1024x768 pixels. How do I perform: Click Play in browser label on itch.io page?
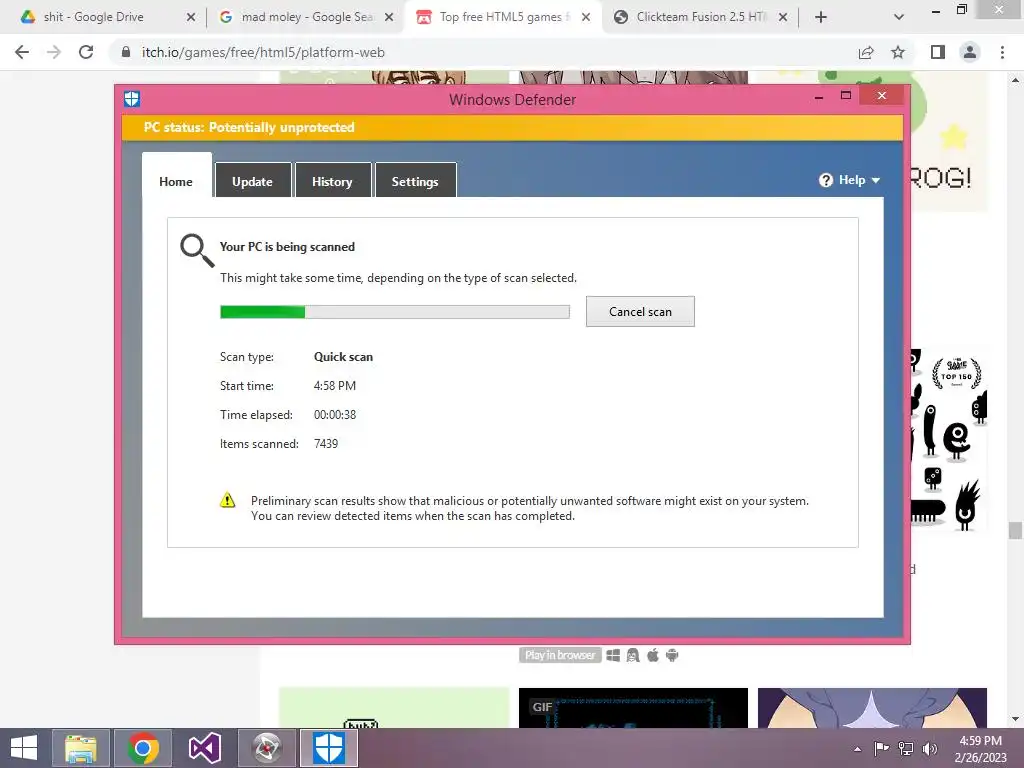point(560,655)
